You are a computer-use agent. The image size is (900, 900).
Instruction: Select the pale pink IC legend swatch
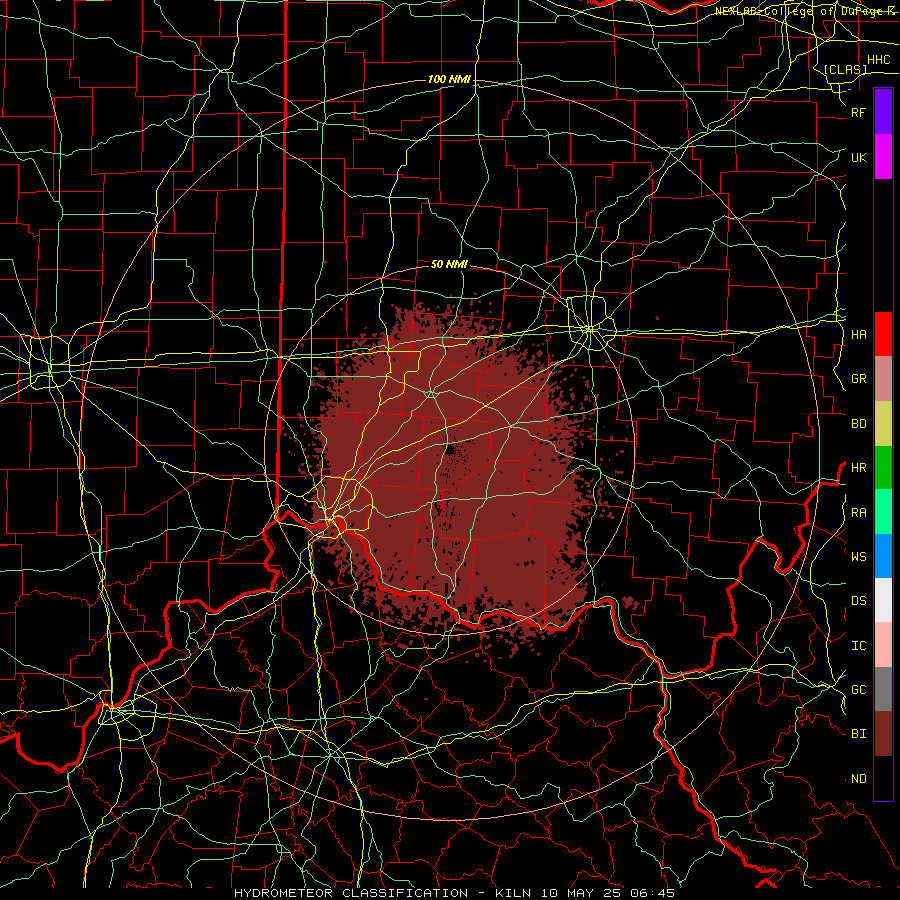(x=883, y=645)
